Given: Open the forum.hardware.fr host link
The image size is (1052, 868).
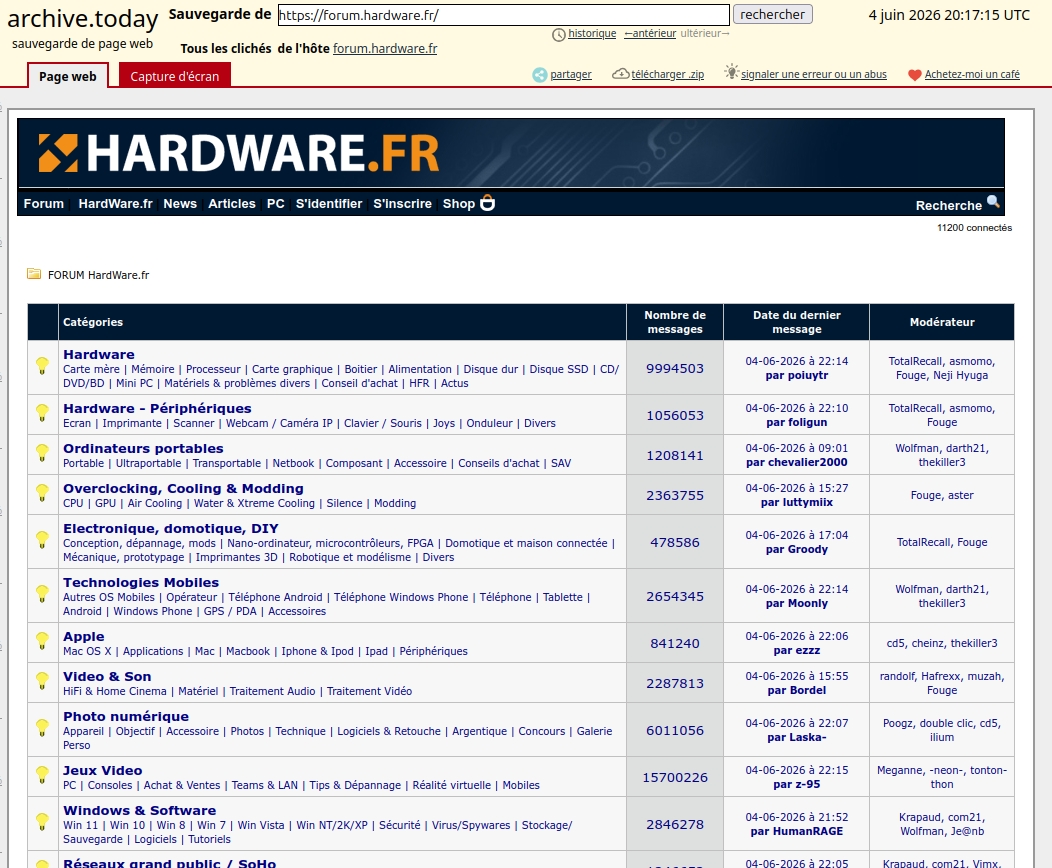Looking at the screenshot, I should (385, 48).
